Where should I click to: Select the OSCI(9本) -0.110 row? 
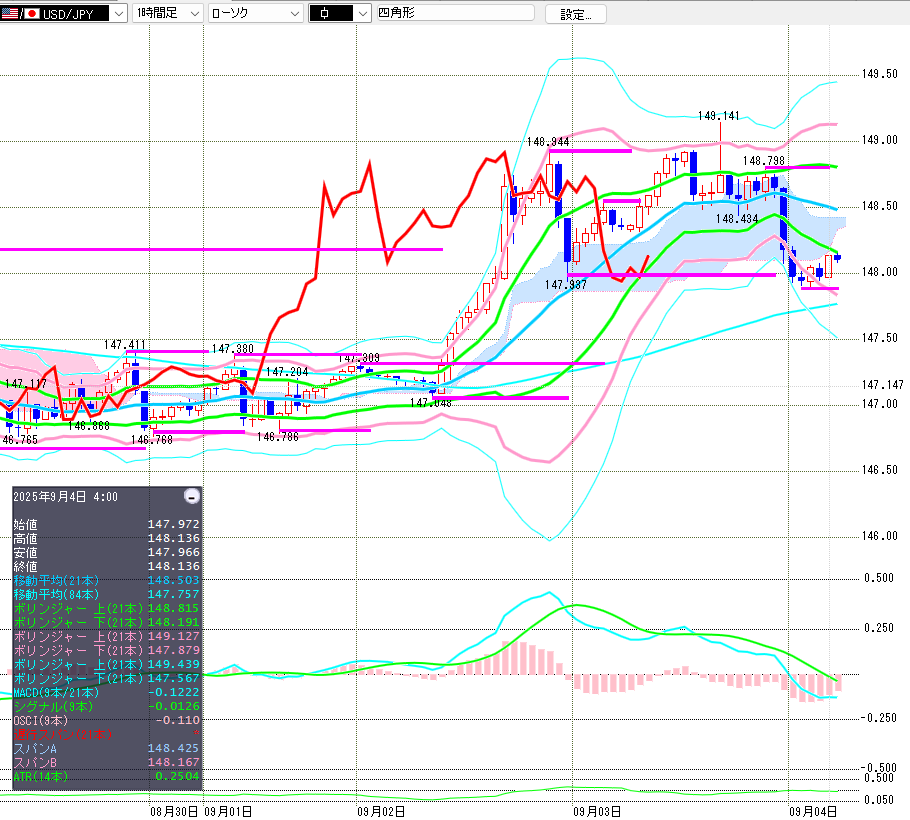point(107,720)
